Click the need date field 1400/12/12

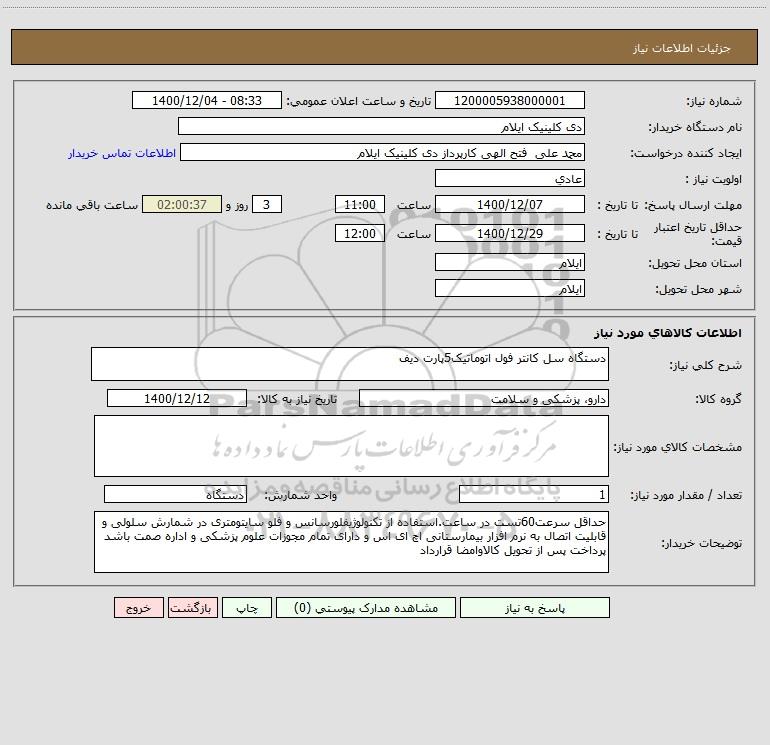177,398
